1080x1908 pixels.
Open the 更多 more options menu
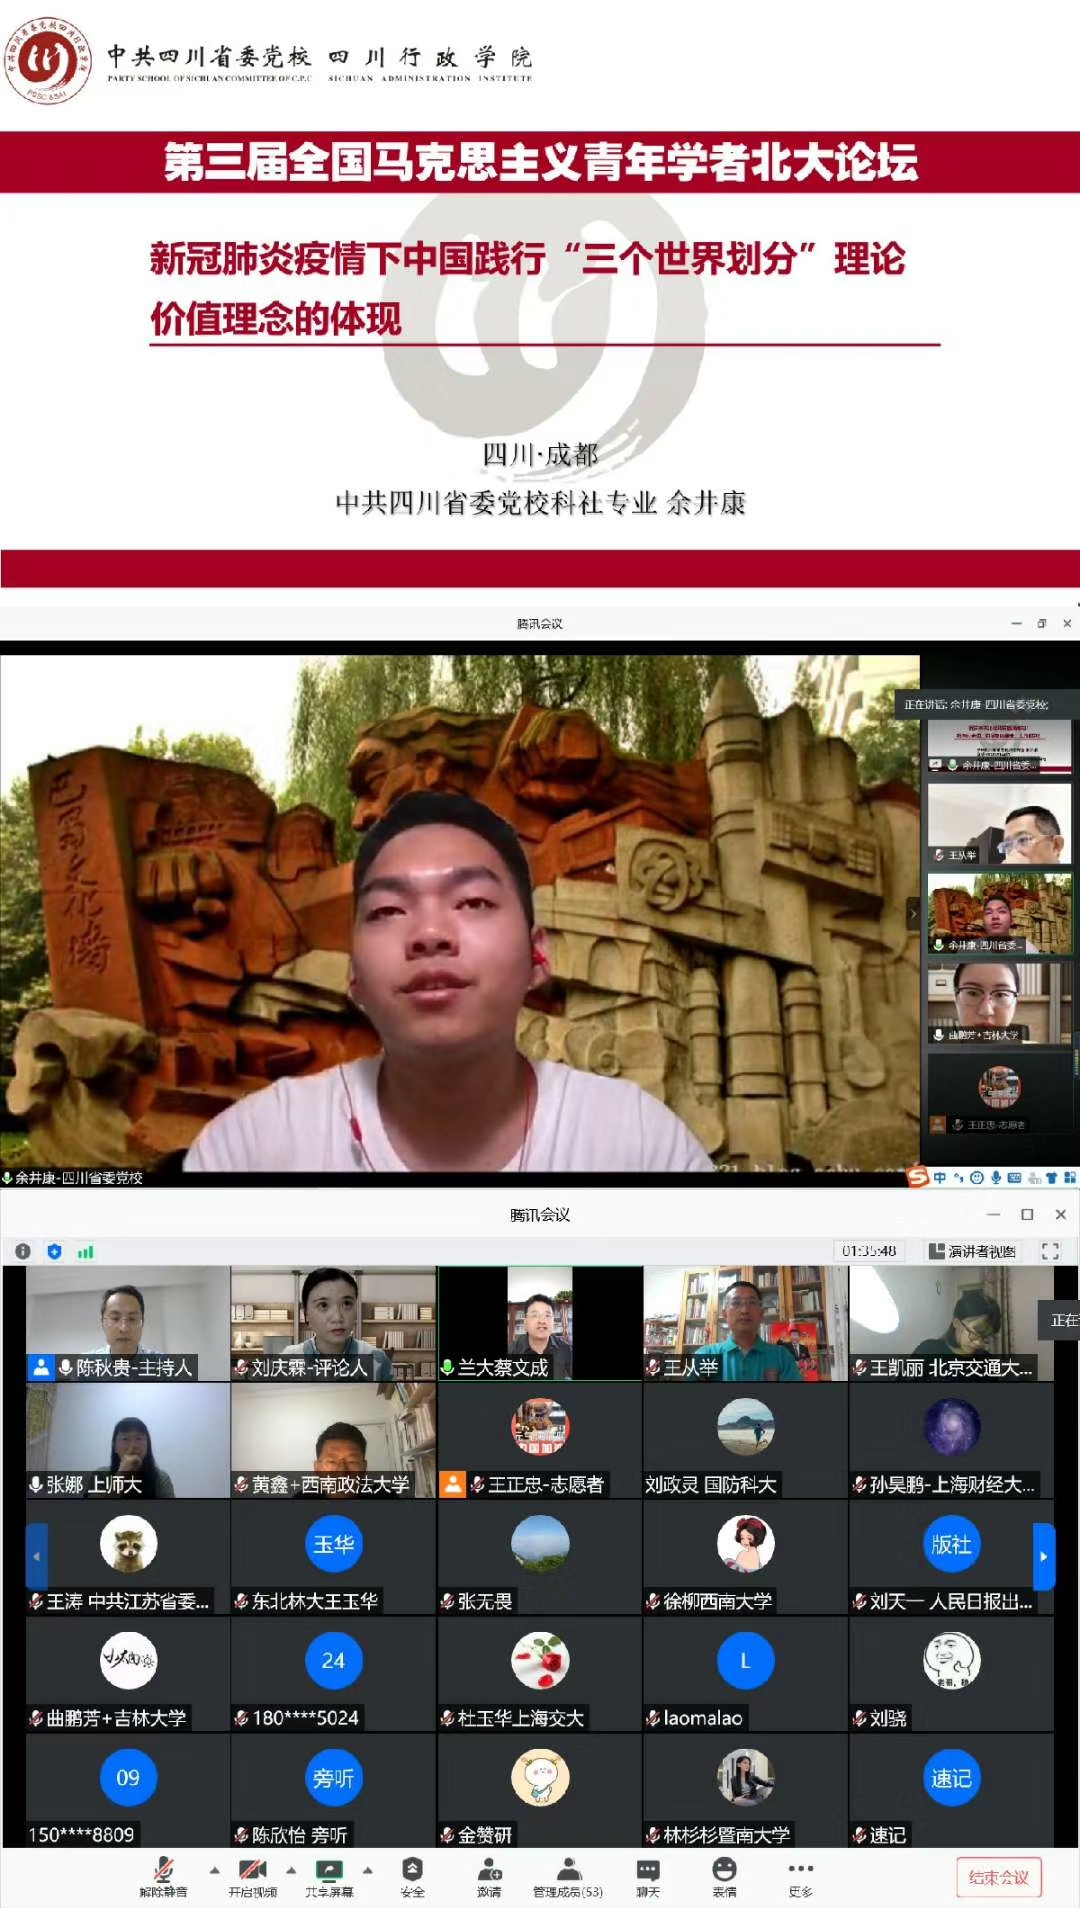(x=800, y=1871)
